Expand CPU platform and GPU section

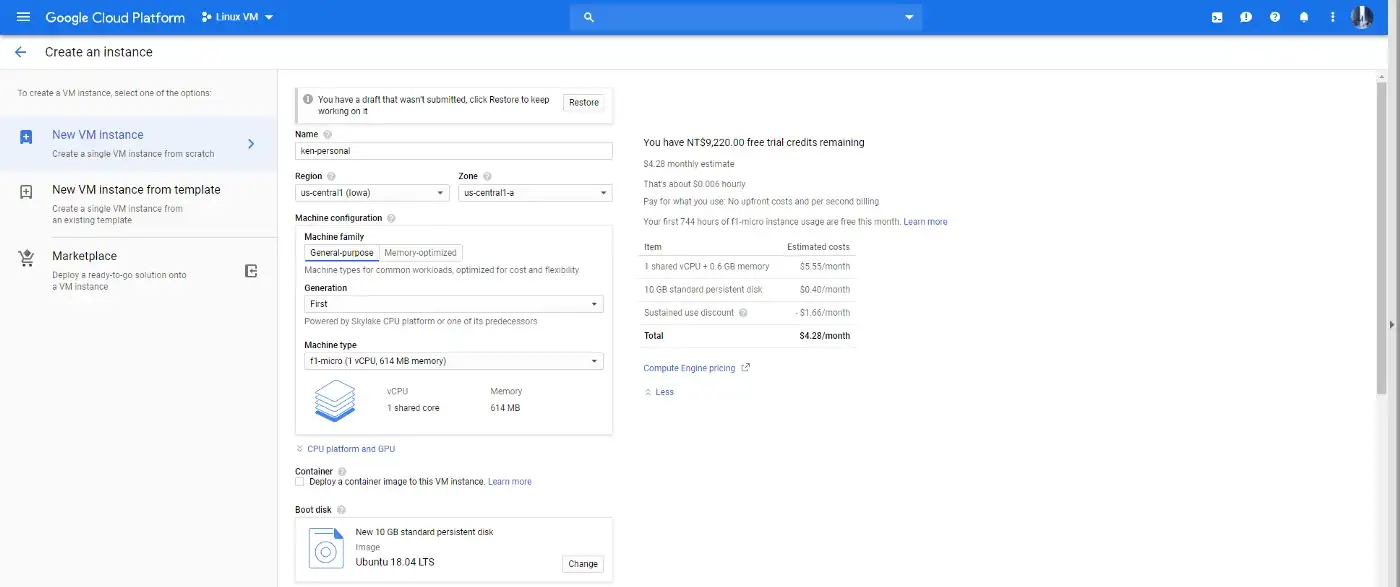(346, 449)
